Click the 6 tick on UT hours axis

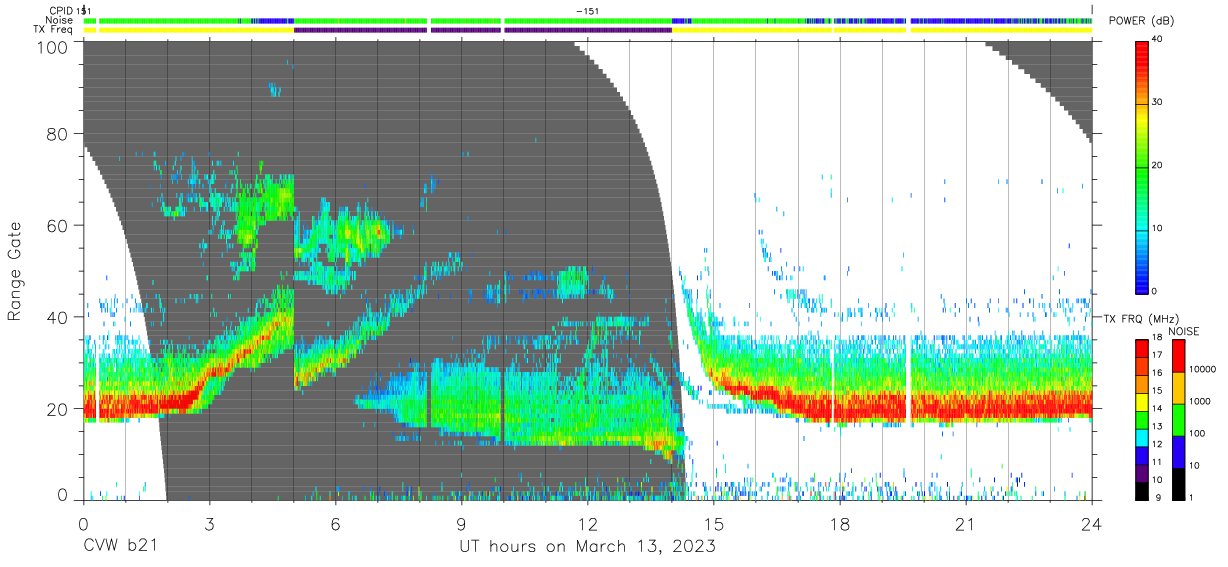tap(335, 524)
